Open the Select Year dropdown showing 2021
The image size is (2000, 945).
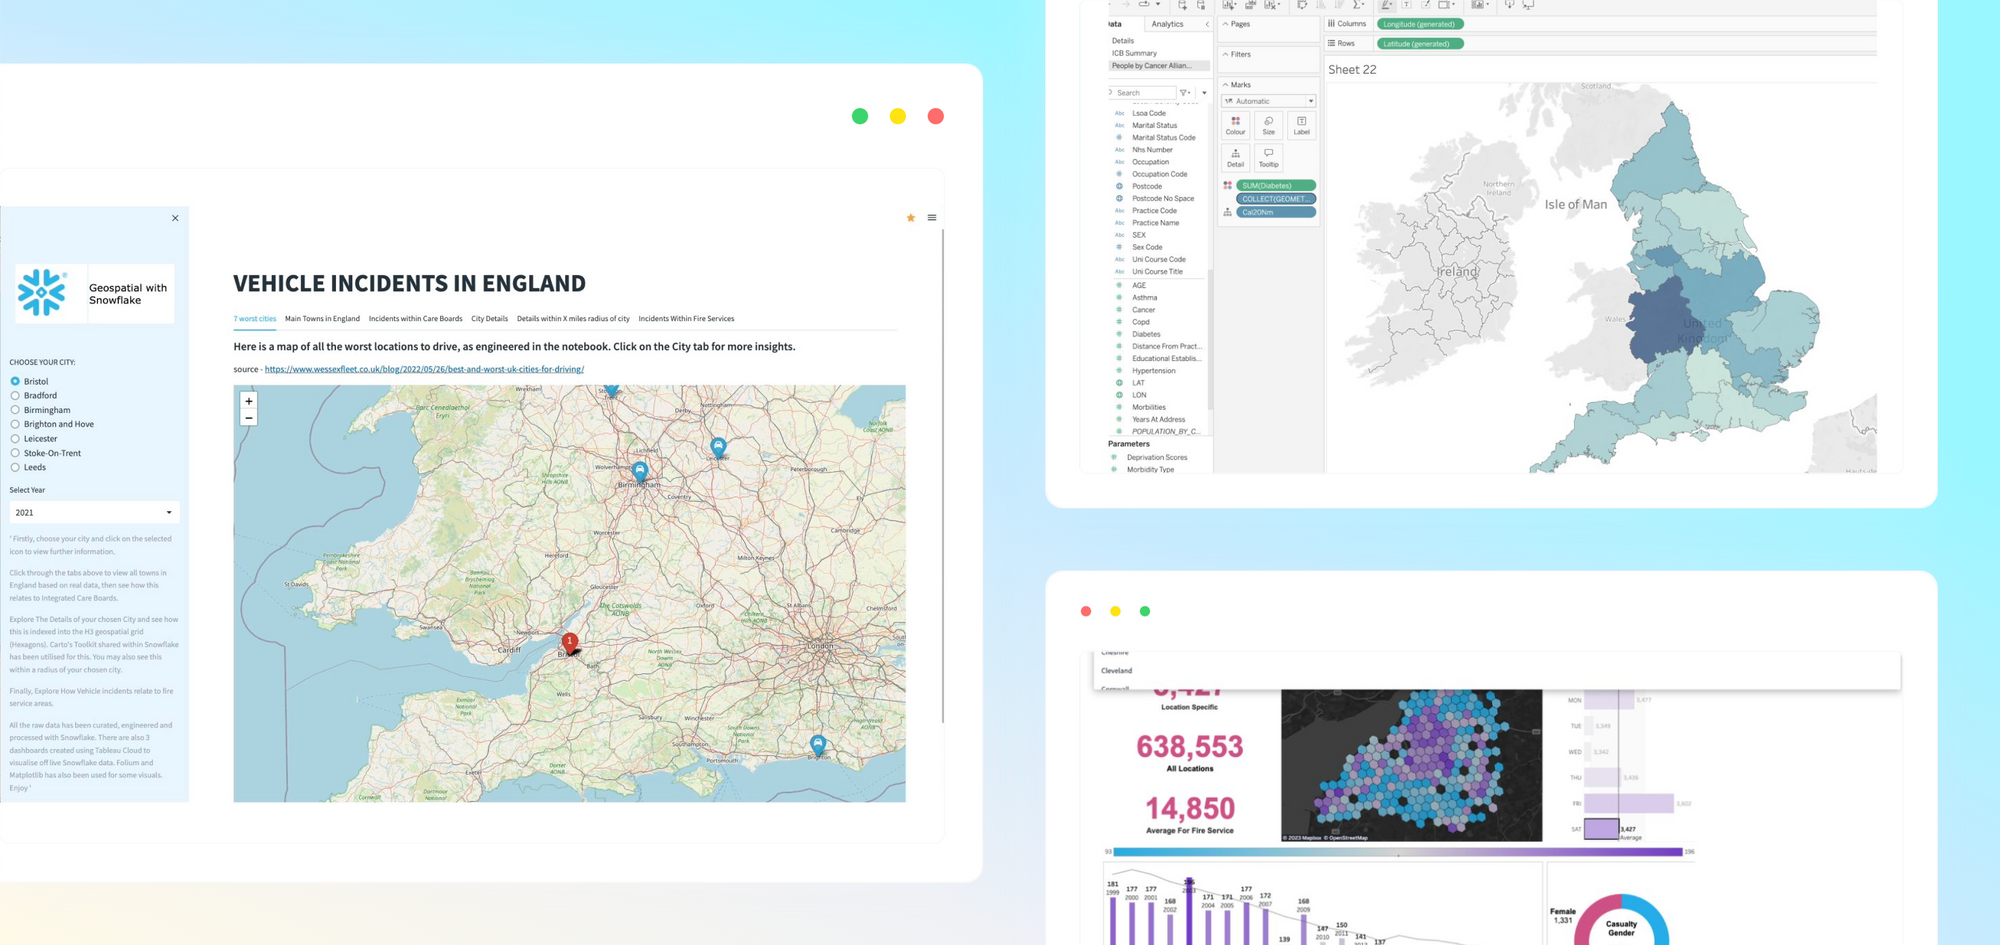(x=94, y=512)
